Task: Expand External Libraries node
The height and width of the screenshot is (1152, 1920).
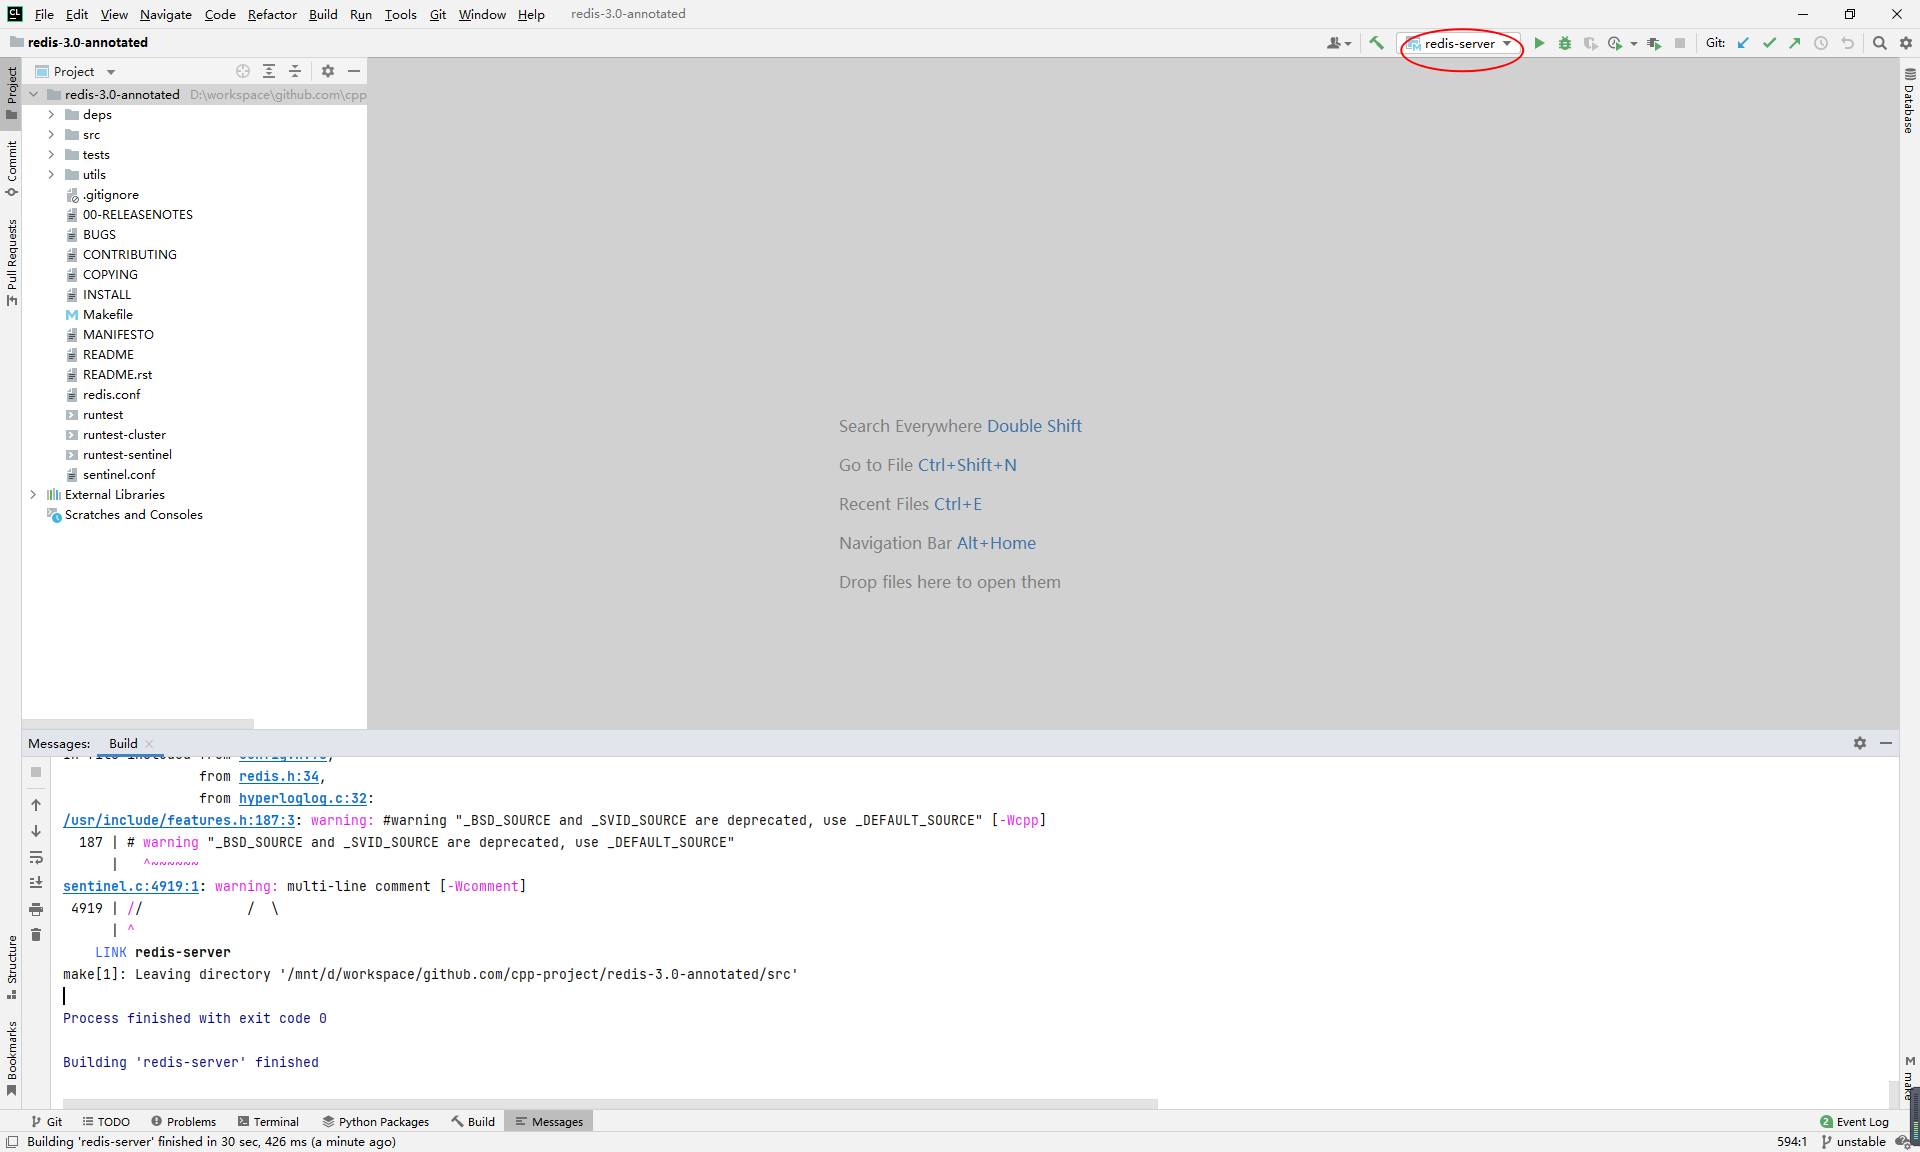Action: (x=33, y=495)
